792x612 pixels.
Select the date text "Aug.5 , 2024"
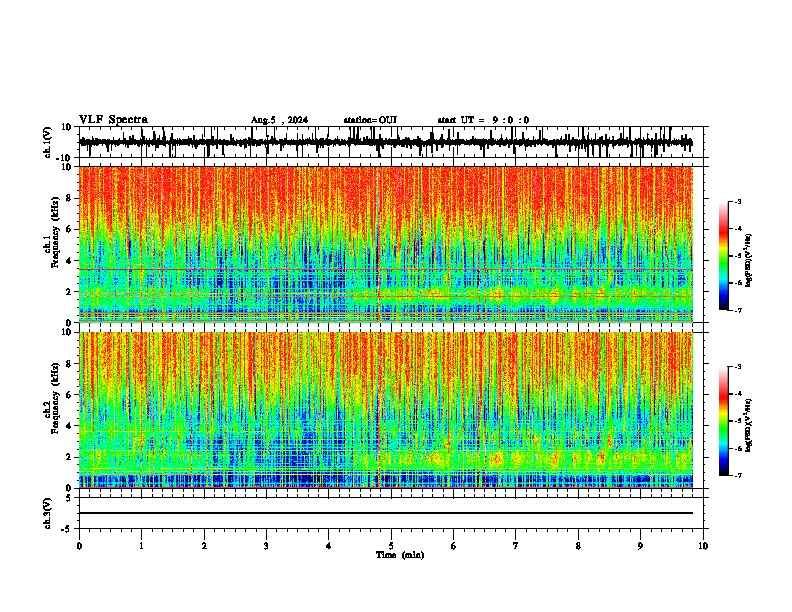(x=279, y=120)
